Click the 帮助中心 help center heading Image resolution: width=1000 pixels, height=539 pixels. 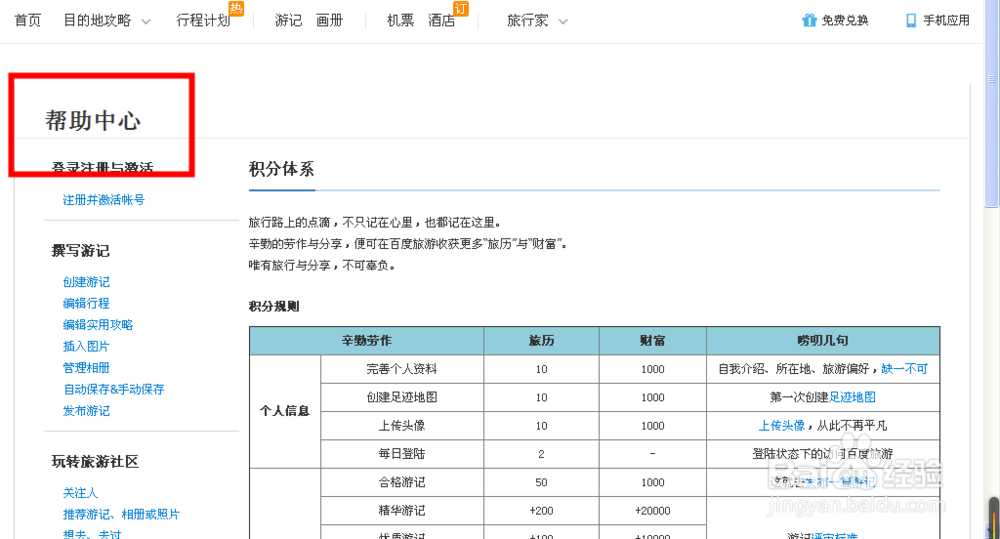[x=93, y=121]
